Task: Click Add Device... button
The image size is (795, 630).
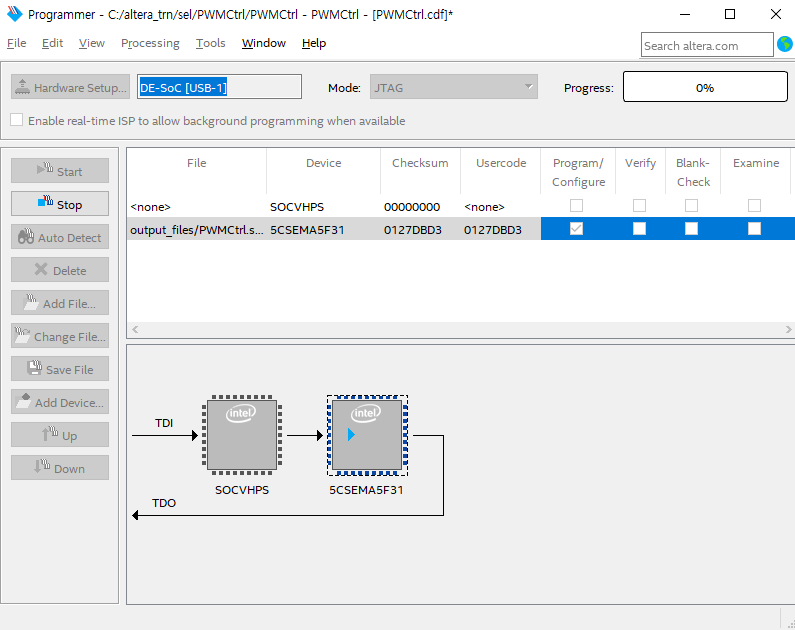Action: pyautogui.click(x=60, y=402)
